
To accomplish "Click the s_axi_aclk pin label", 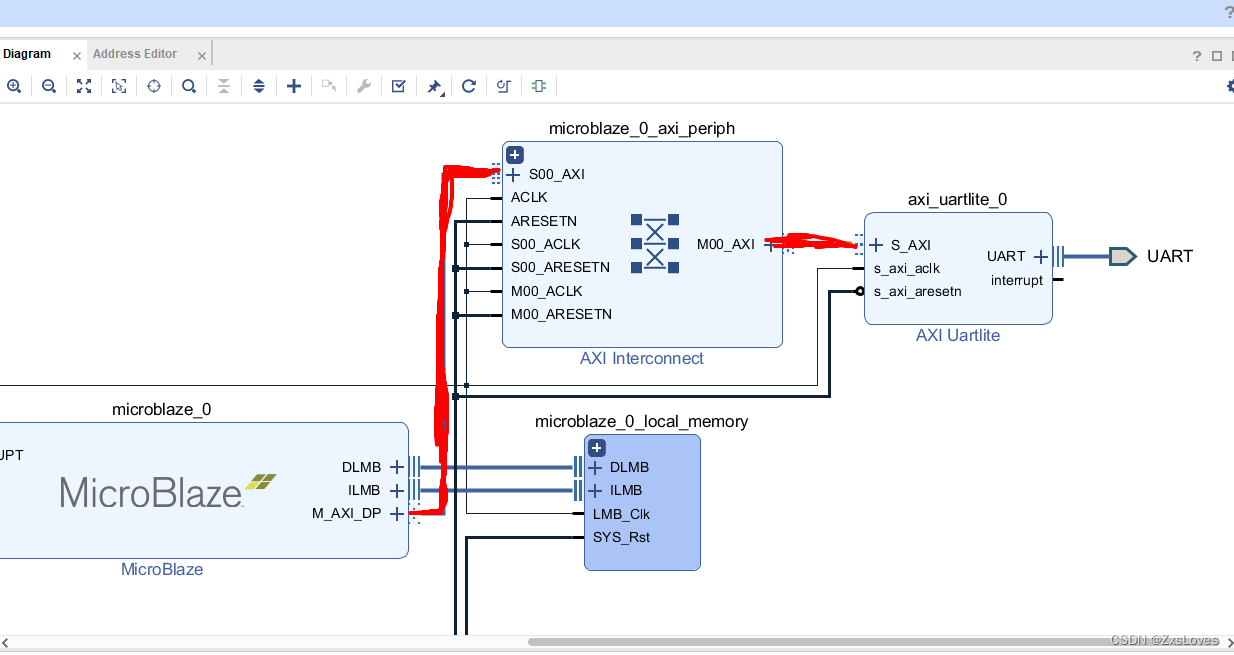I will (x=907, y=268).
